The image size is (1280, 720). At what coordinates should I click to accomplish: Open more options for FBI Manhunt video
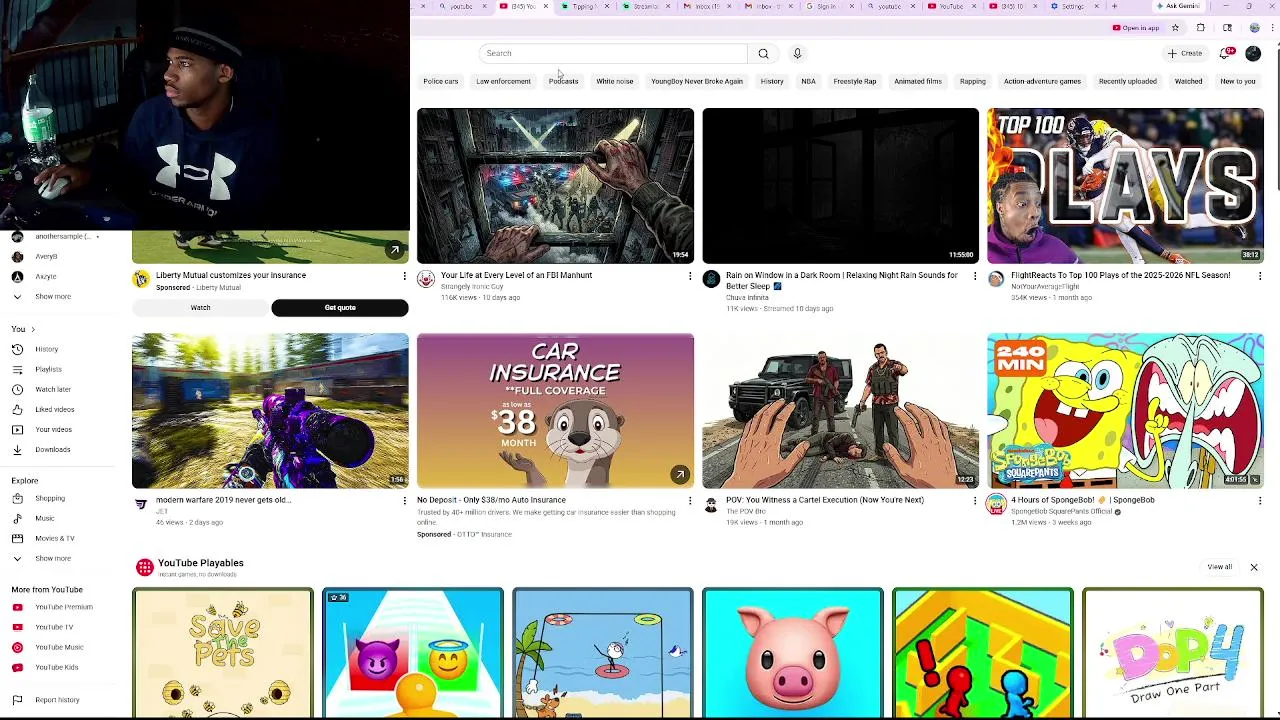(689, 276)
